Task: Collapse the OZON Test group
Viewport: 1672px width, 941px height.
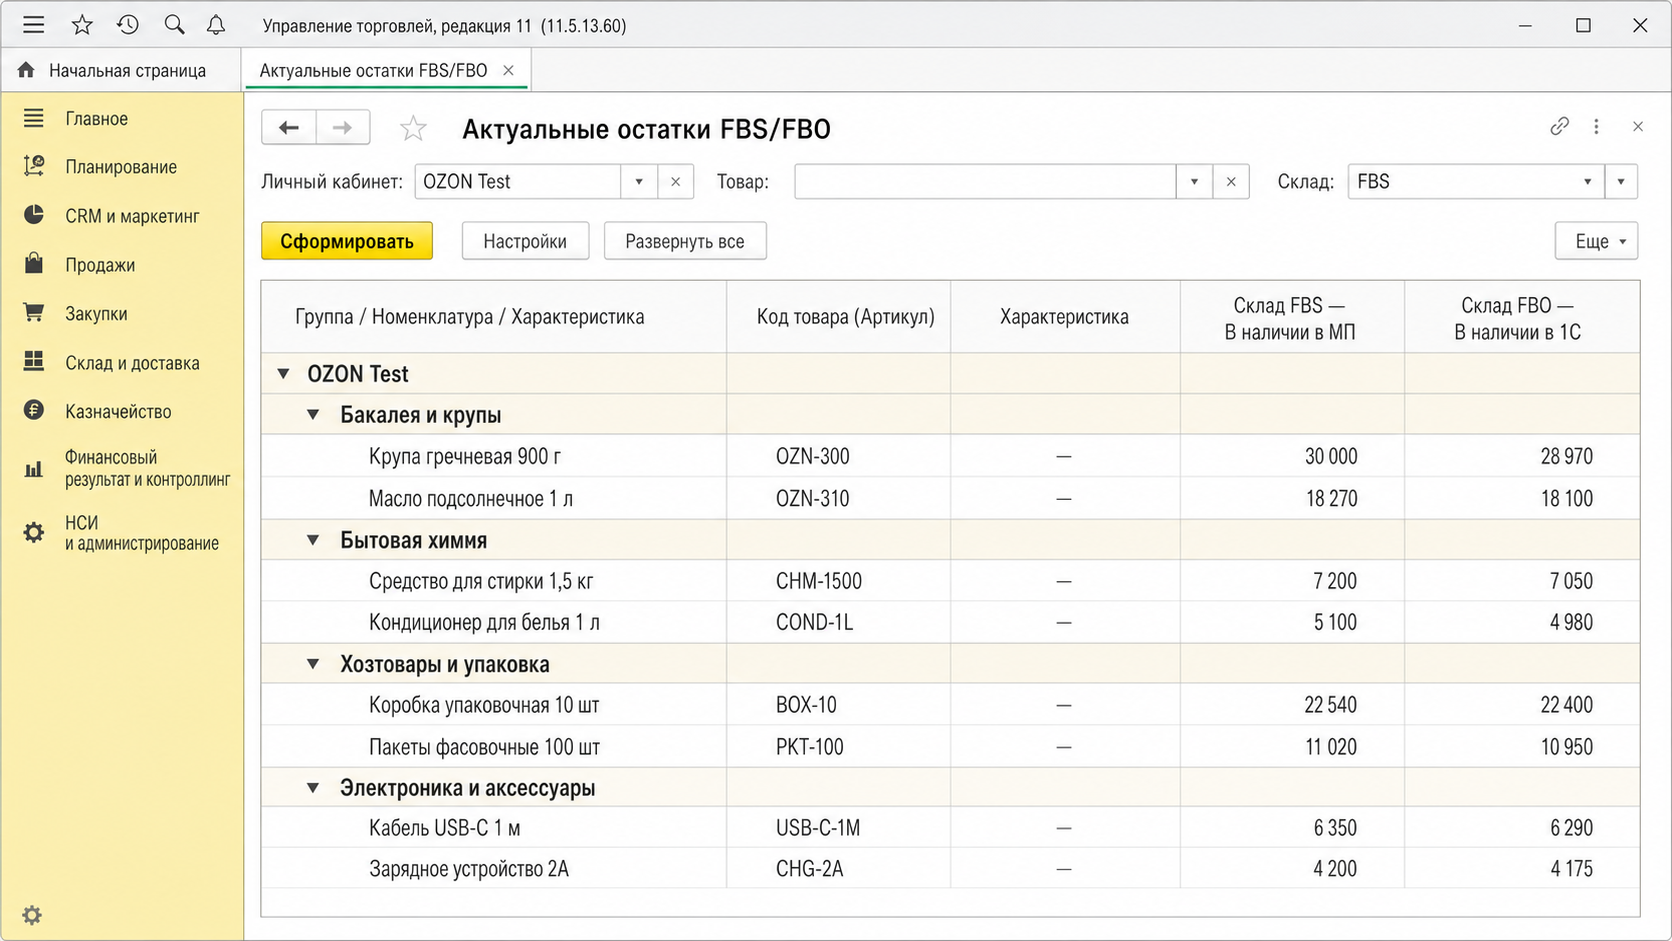Action: click(284, 373)
